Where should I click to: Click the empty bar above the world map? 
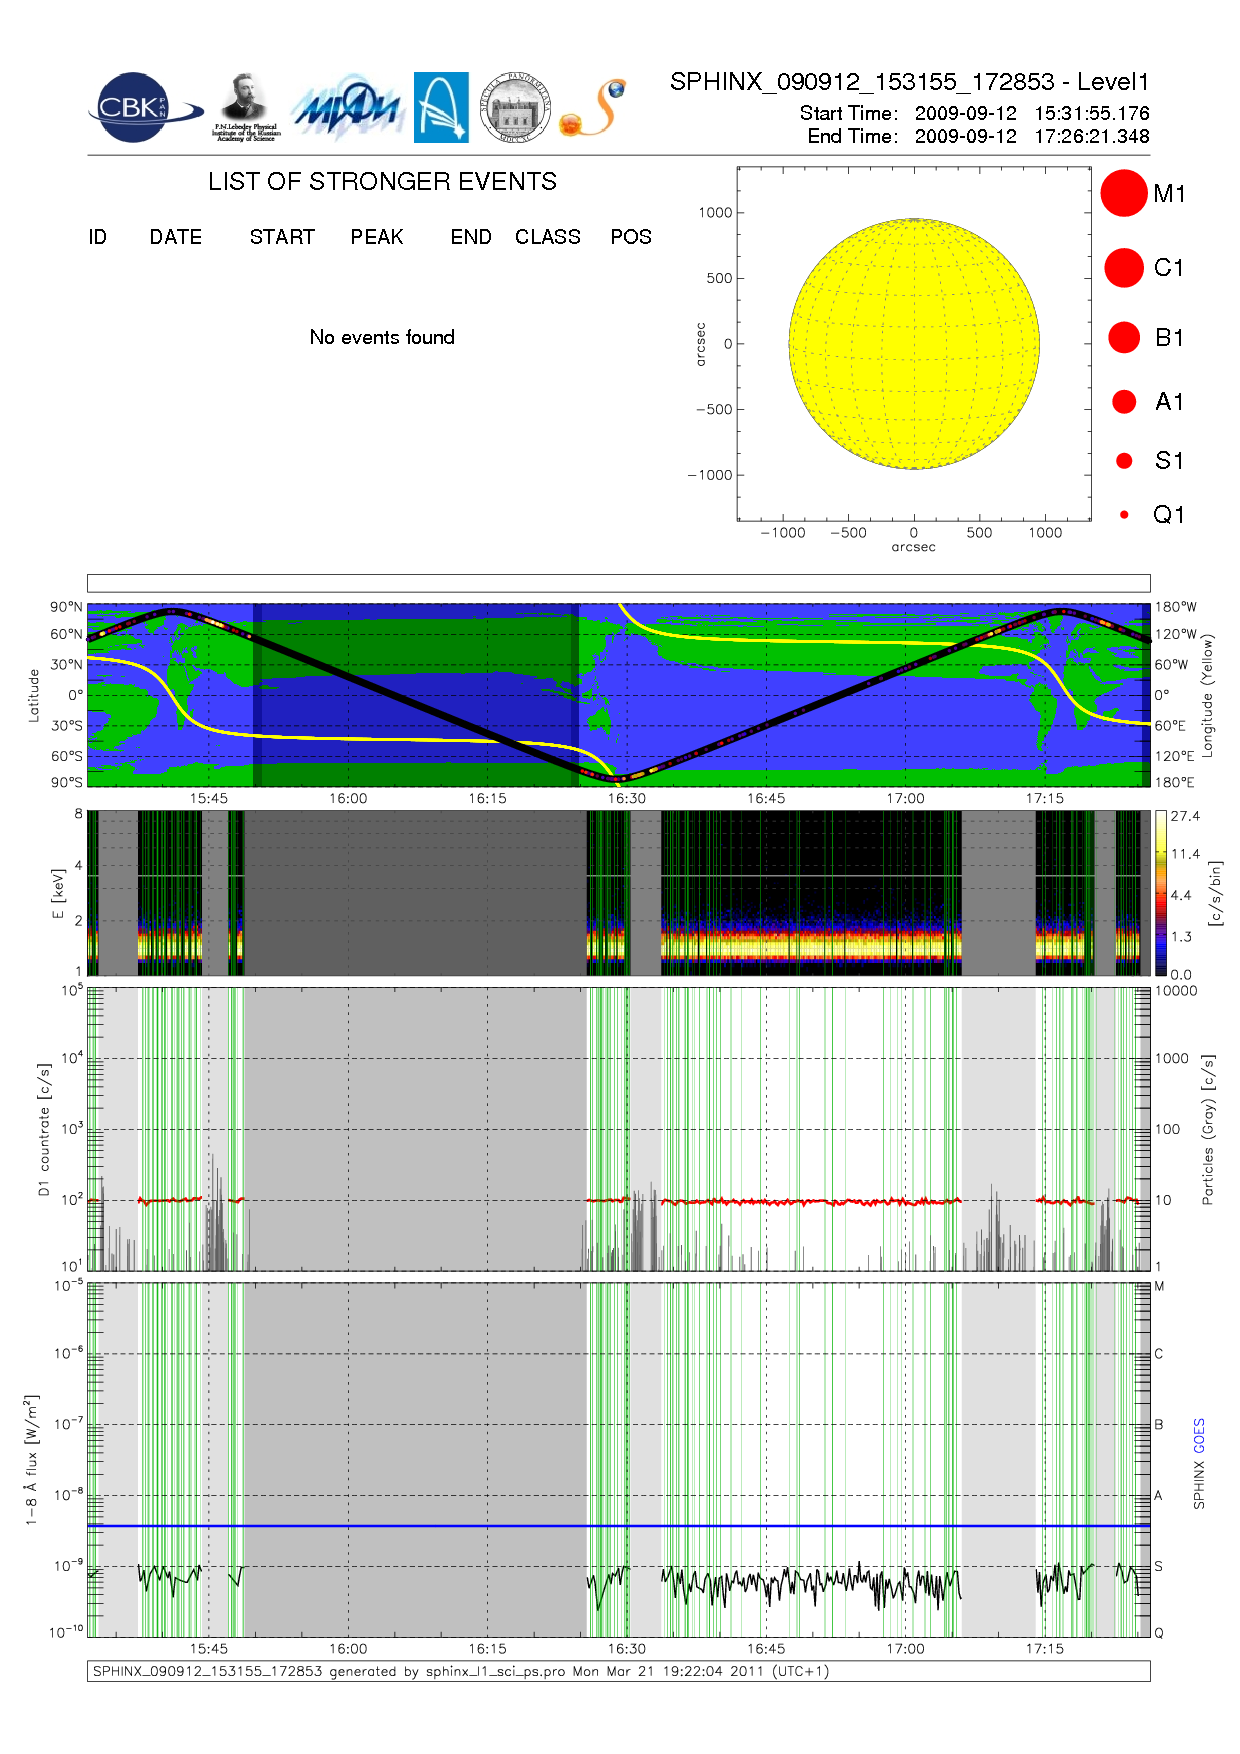[x=618, y=583]
